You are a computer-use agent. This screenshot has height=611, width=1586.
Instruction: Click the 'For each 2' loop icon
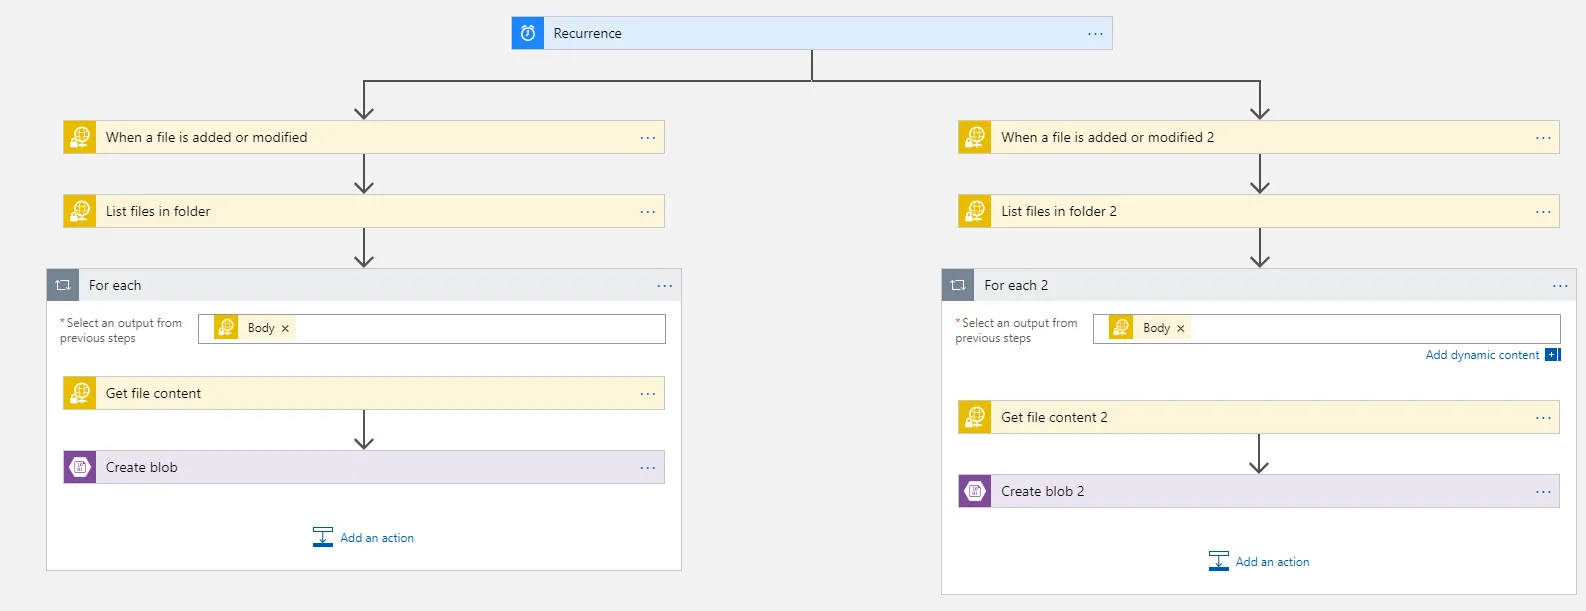(958, 285)
